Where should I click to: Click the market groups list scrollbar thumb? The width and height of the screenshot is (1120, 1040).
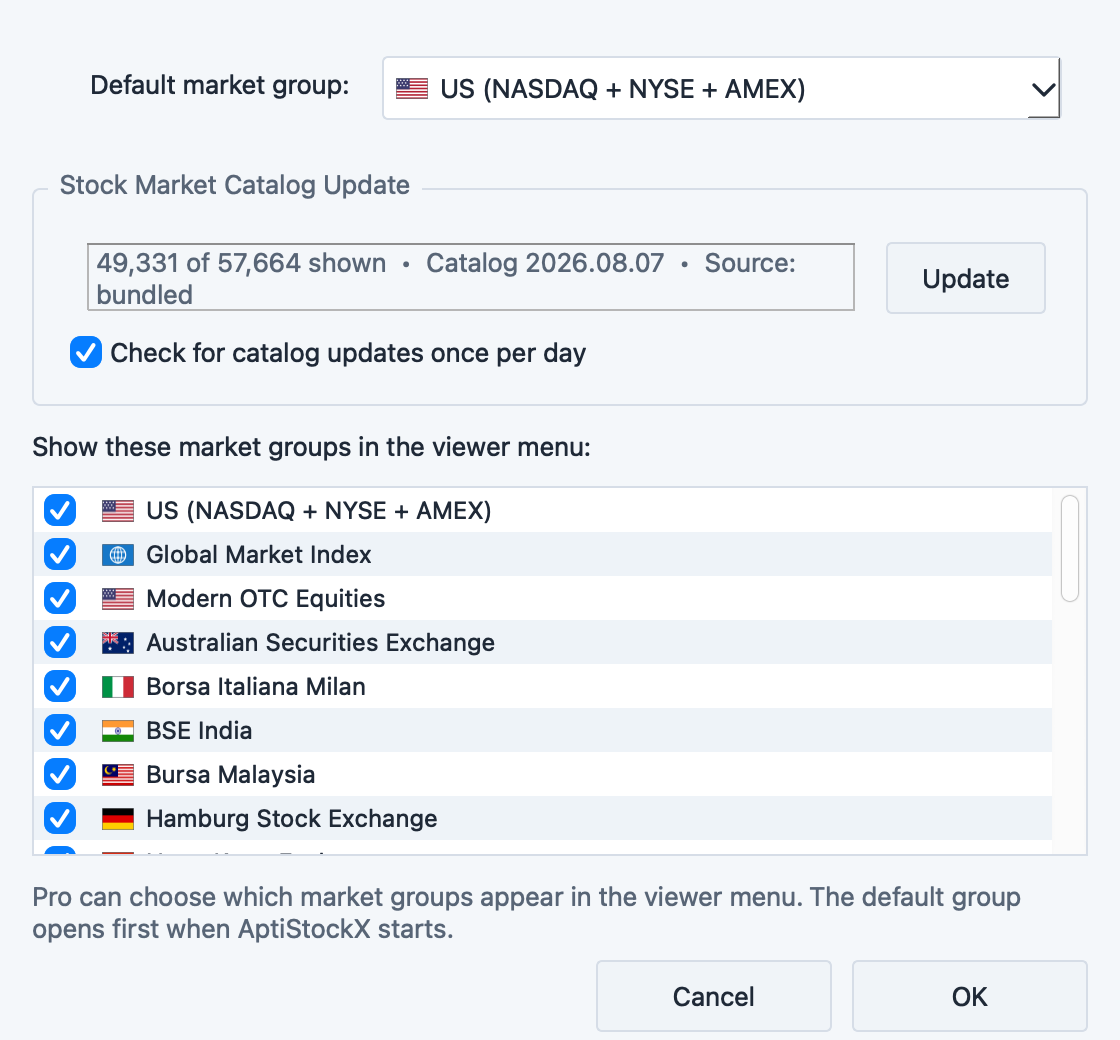(1069, 549)
